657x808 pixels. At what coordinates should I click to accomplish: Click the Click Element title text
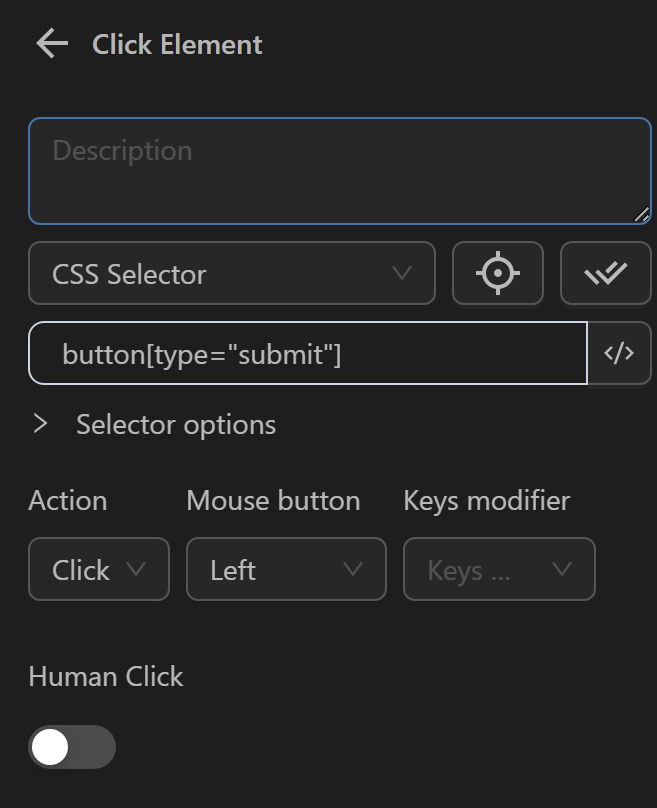pyautogui.click(x=176, y=44)
